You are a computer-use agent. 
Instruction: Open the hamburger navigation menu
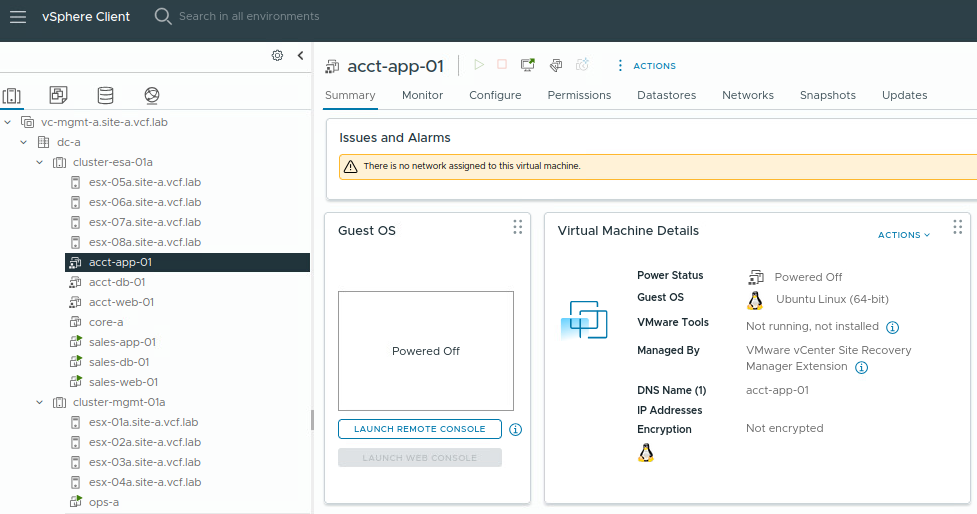(x=18, y=16)
